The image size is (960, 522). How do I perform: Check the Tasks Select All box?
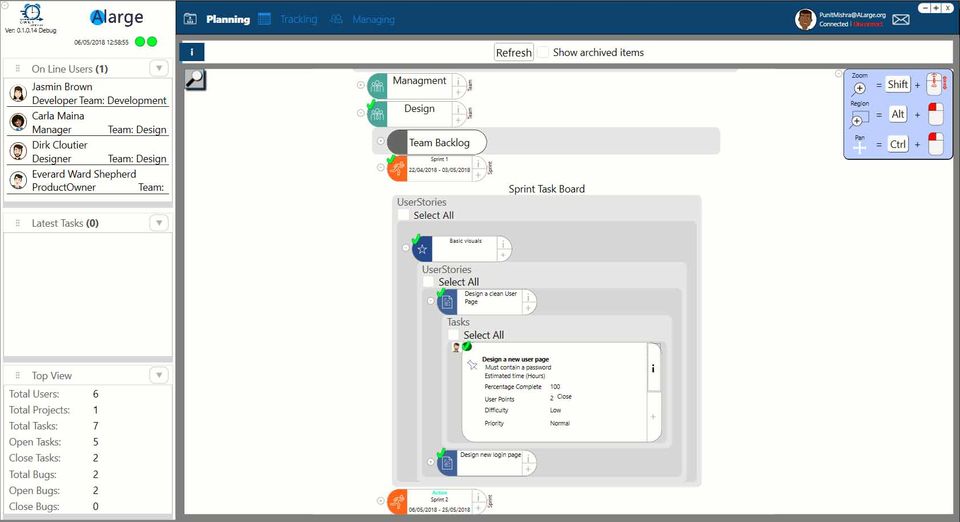(x=454, y=335)
